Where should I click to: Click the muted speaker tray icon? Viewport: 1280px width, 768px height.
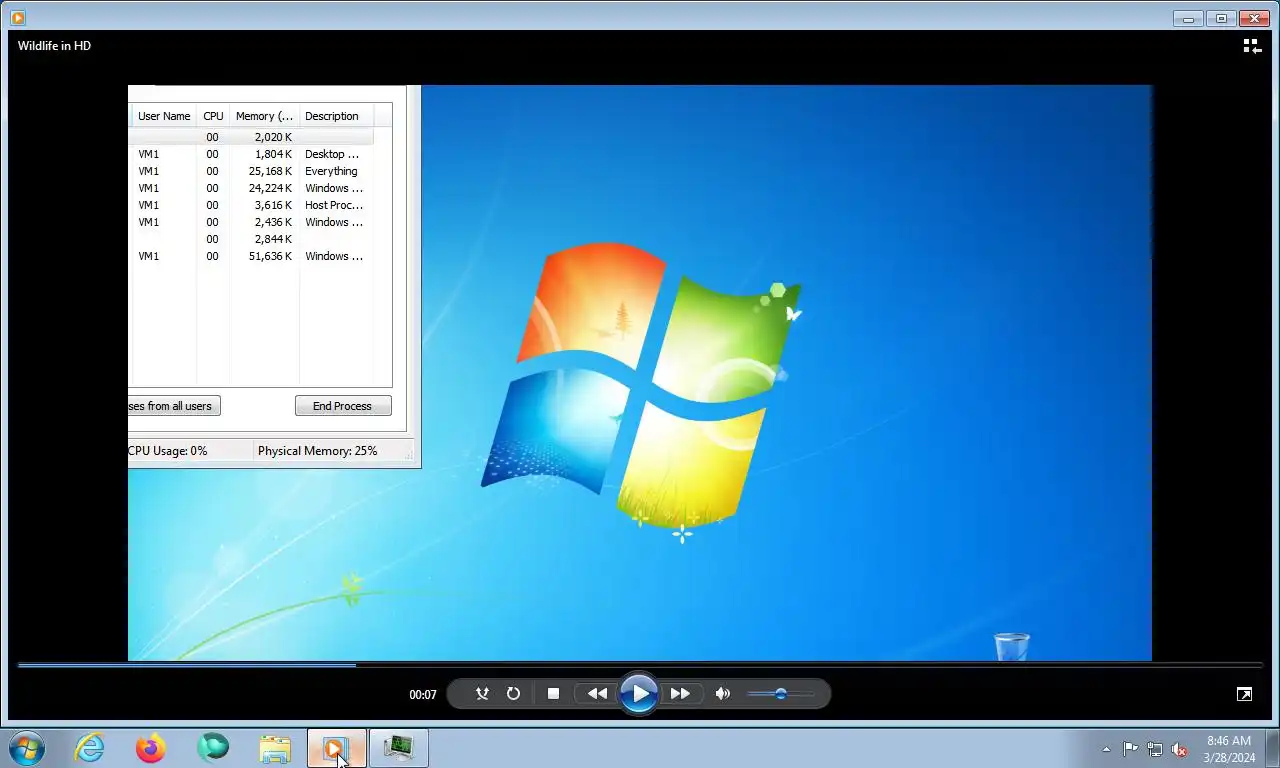1179,749
